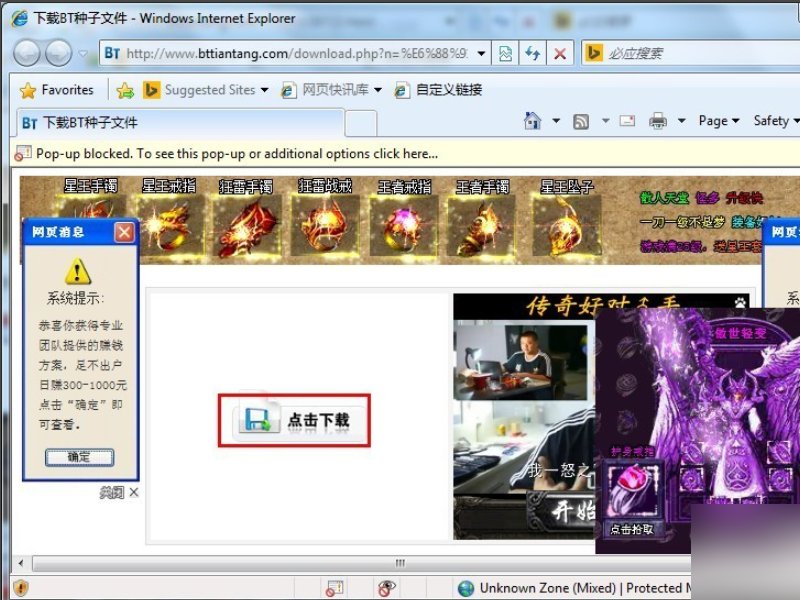Select the 下载BT种子文件 browser tab
Screen dimensions: 800x600
[x=100, y=125]
